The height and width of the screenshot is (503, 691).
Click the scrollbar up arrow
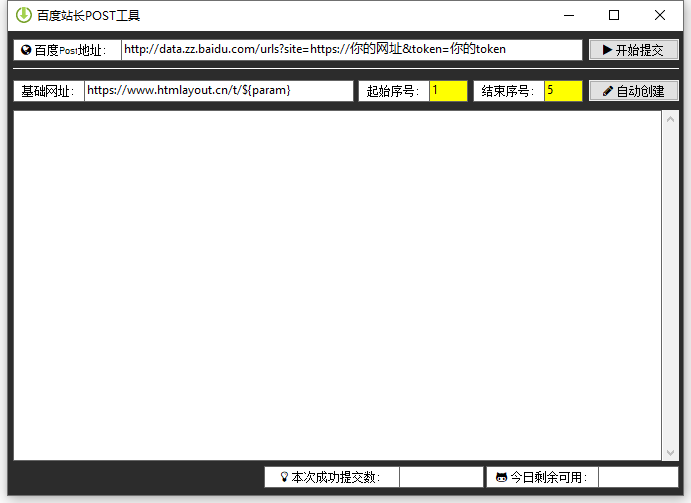pos(670,119)
